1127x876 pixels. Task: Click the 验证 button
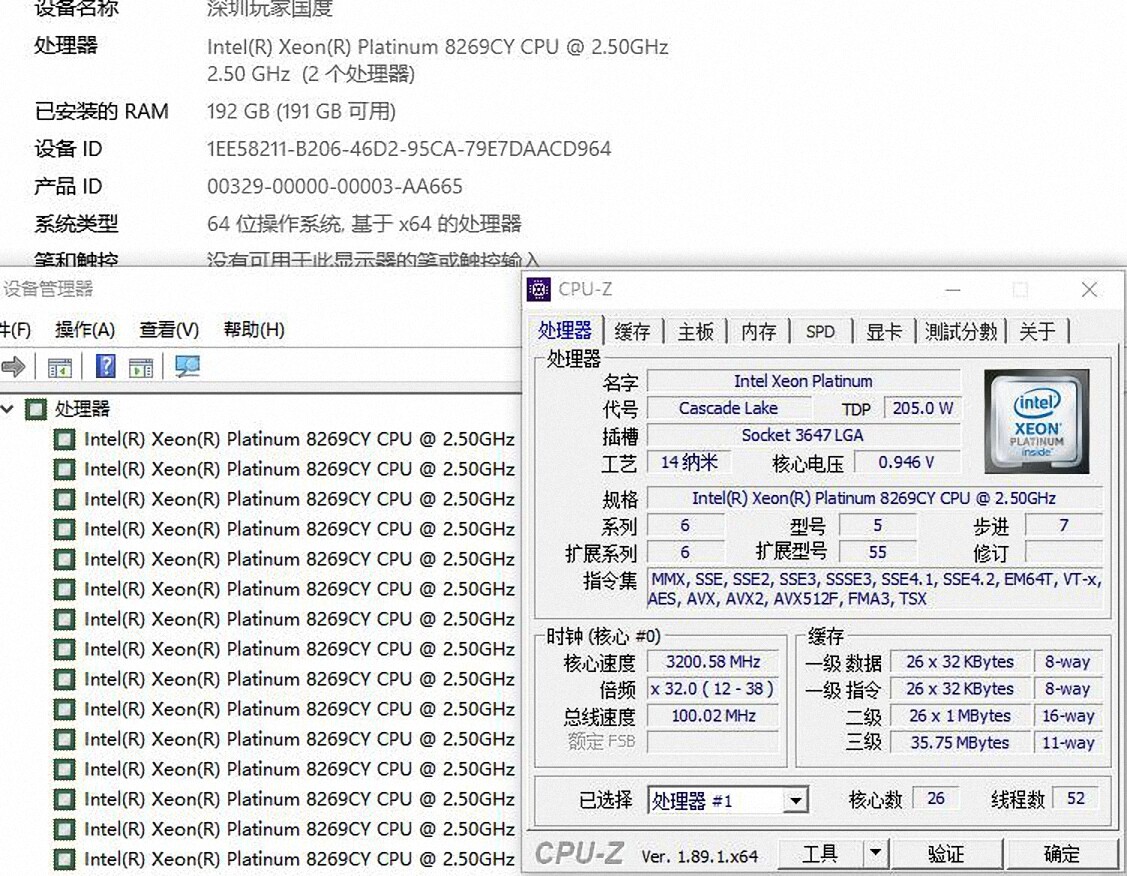[x=945, y=854]
